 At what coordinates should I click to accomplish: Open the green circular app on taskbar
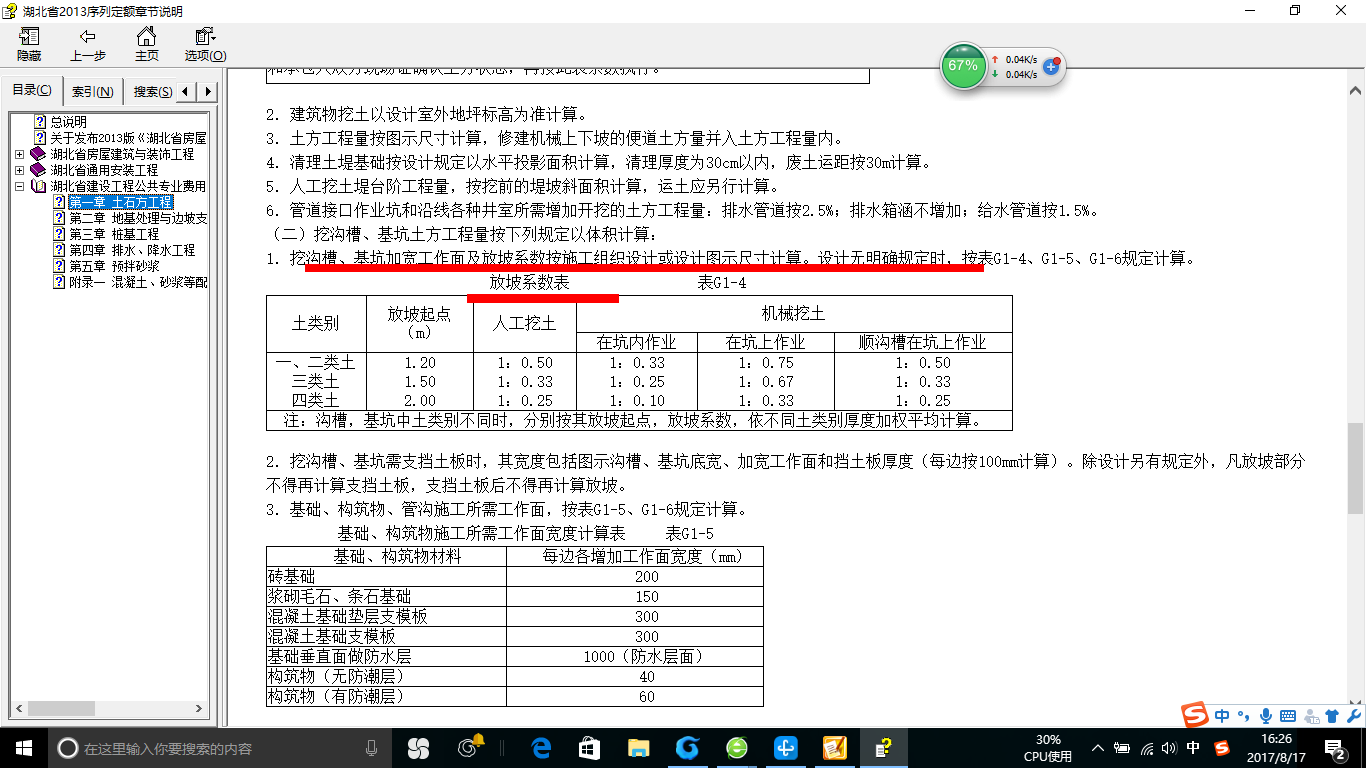point(736,748)
